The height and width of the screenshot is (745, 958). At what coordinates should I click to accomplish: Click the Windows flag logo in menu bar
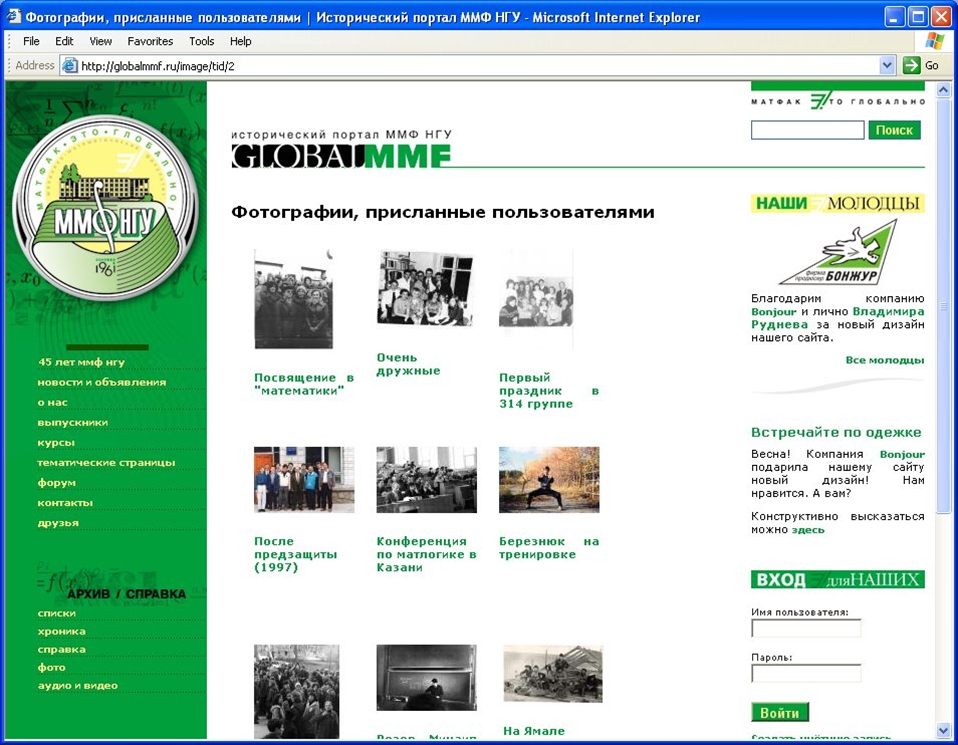pos(934,41)
